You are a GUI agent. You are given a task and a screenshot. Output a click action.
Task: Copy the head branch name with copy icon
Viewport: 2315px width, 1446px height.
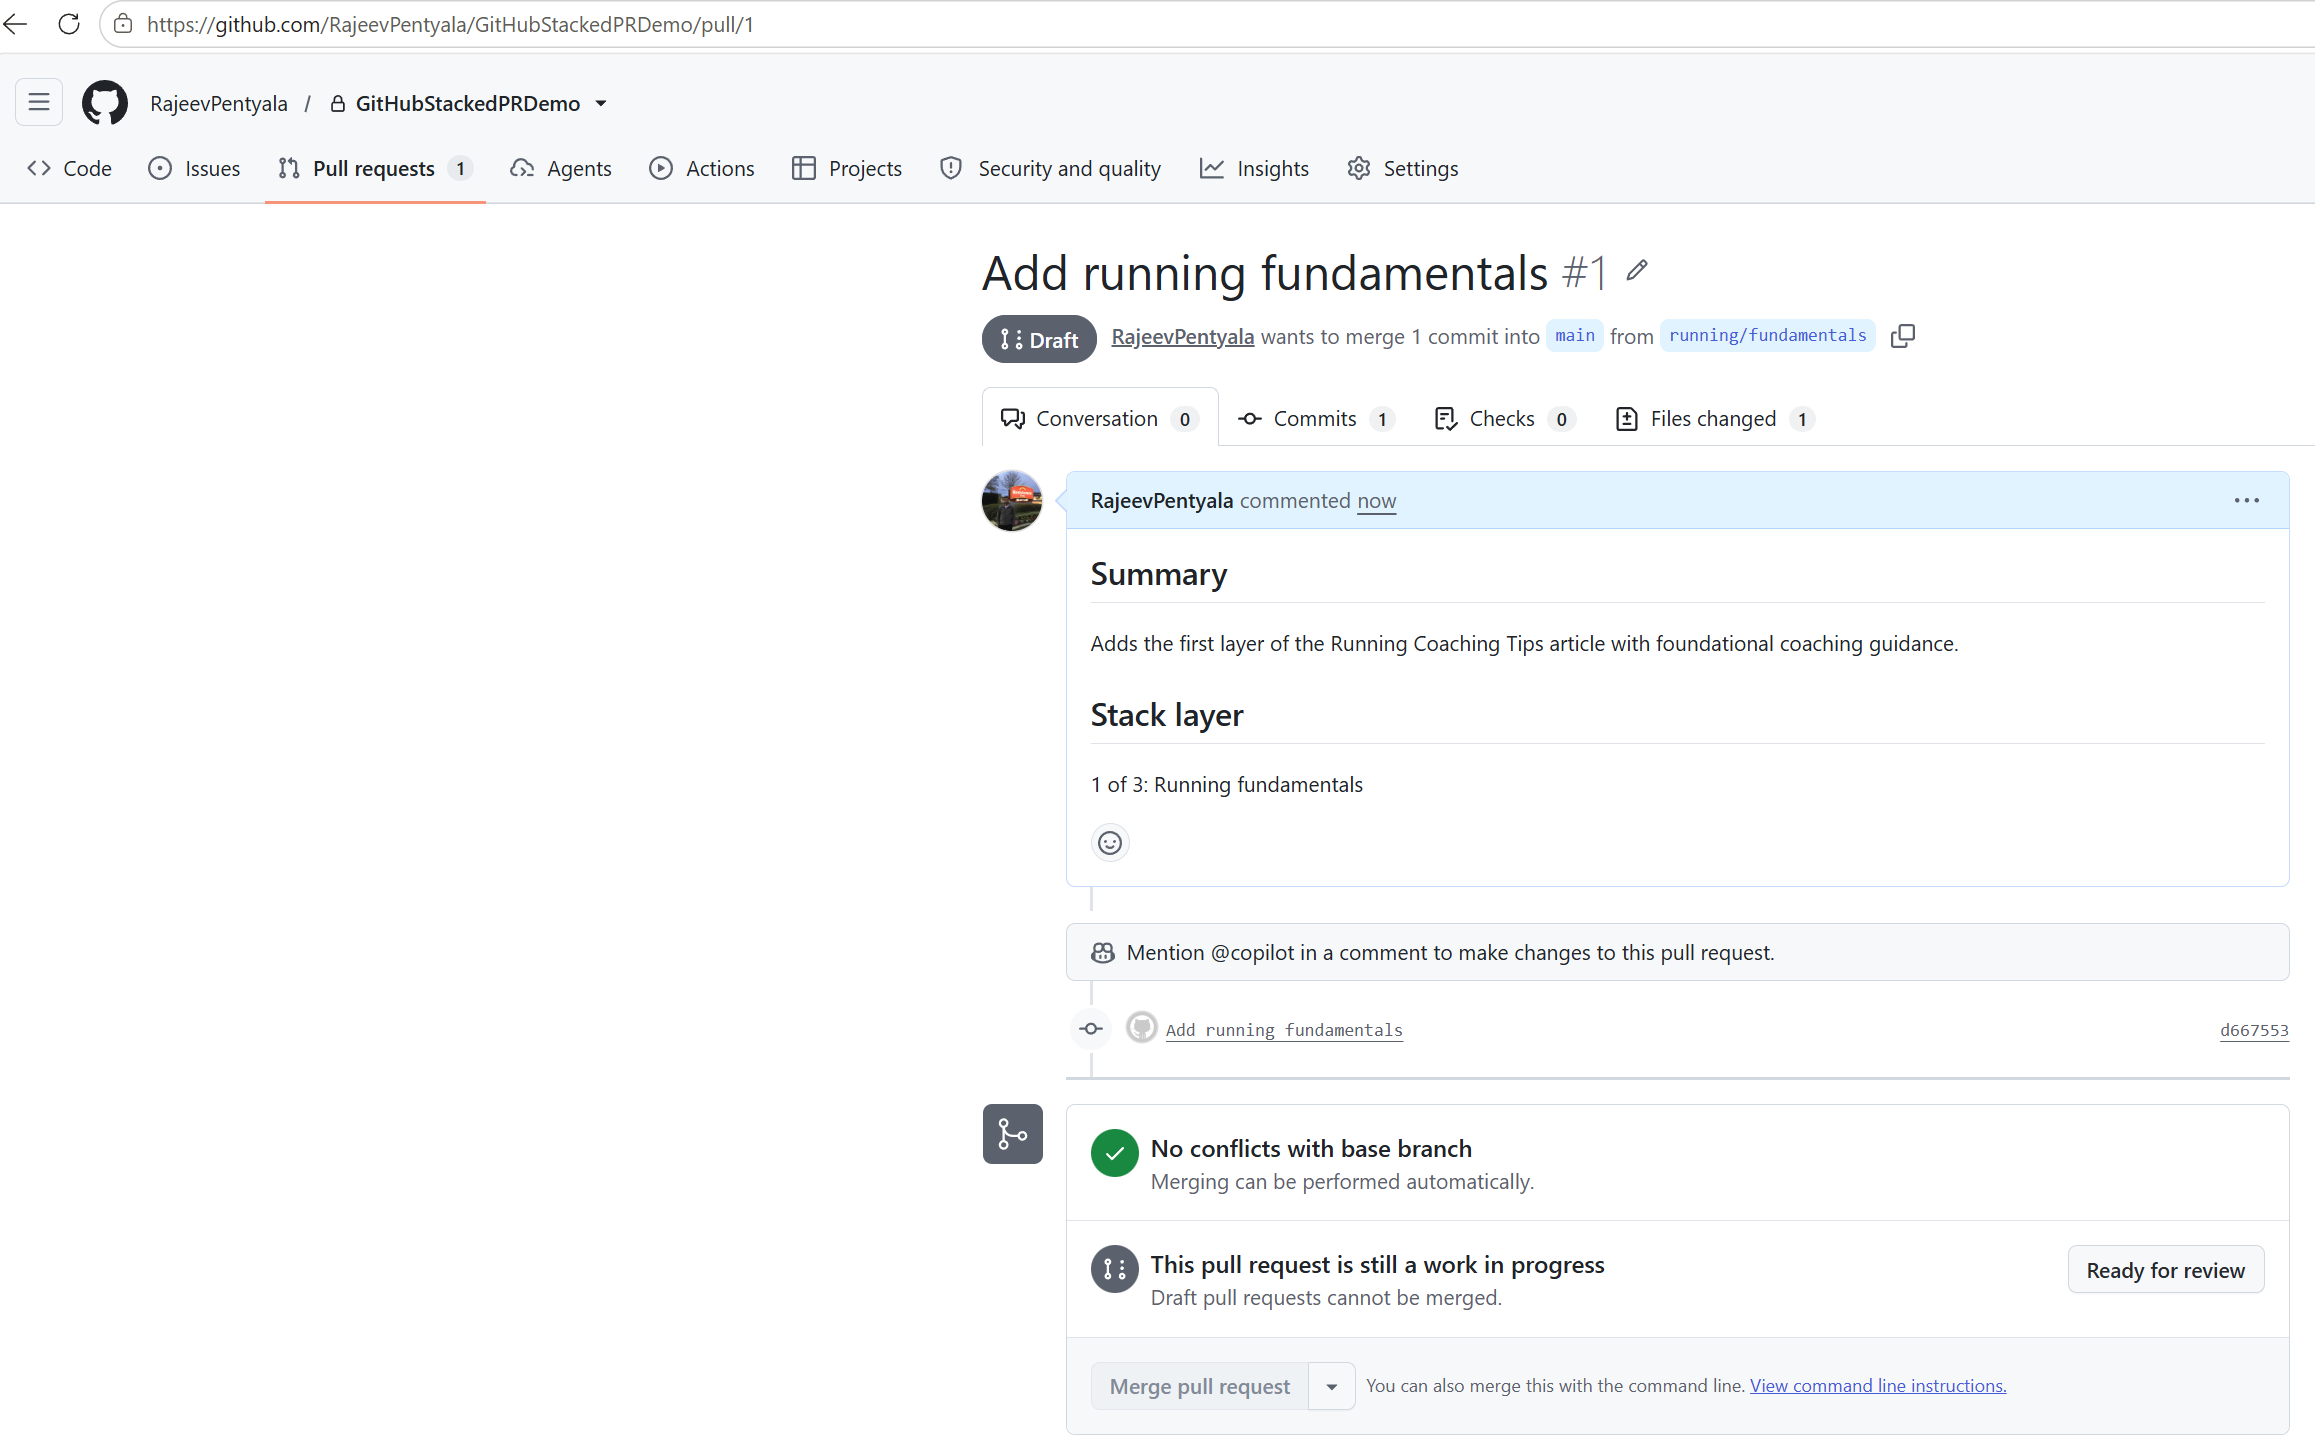click(x=1903, y=336)
